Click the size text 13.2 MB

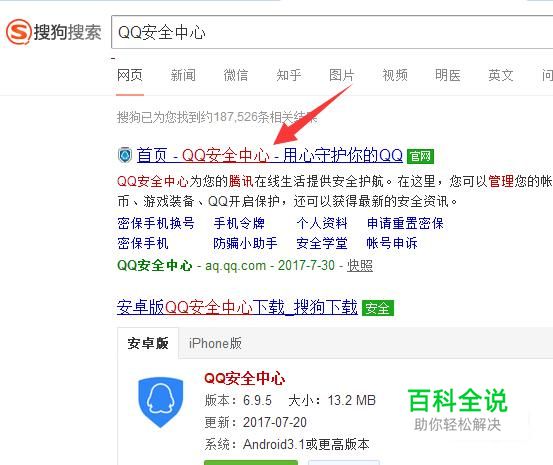352,400
